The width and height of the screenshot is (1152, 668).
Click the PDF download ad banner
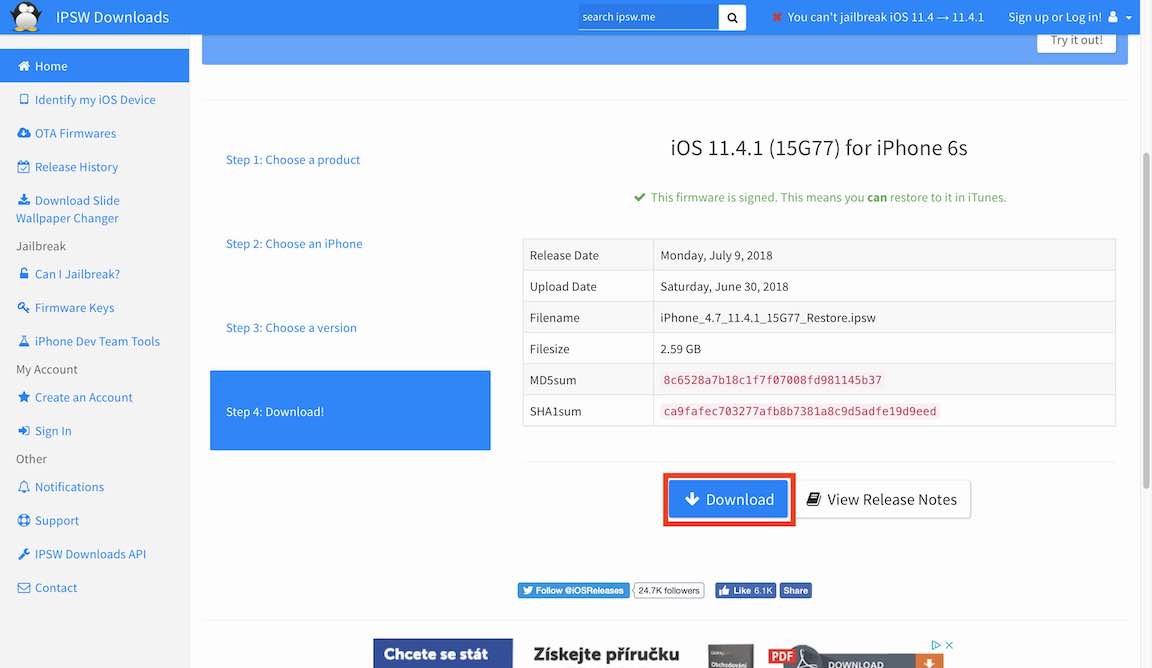pos(854,654)
